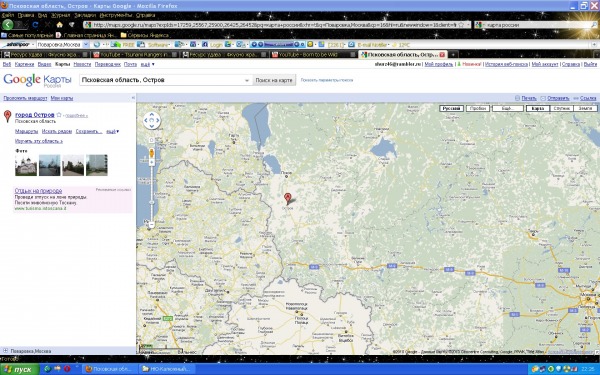Click the red location marker on the map
Viewport: 600px width, 375px height.
pyautogui.click(x=288, y=199)
